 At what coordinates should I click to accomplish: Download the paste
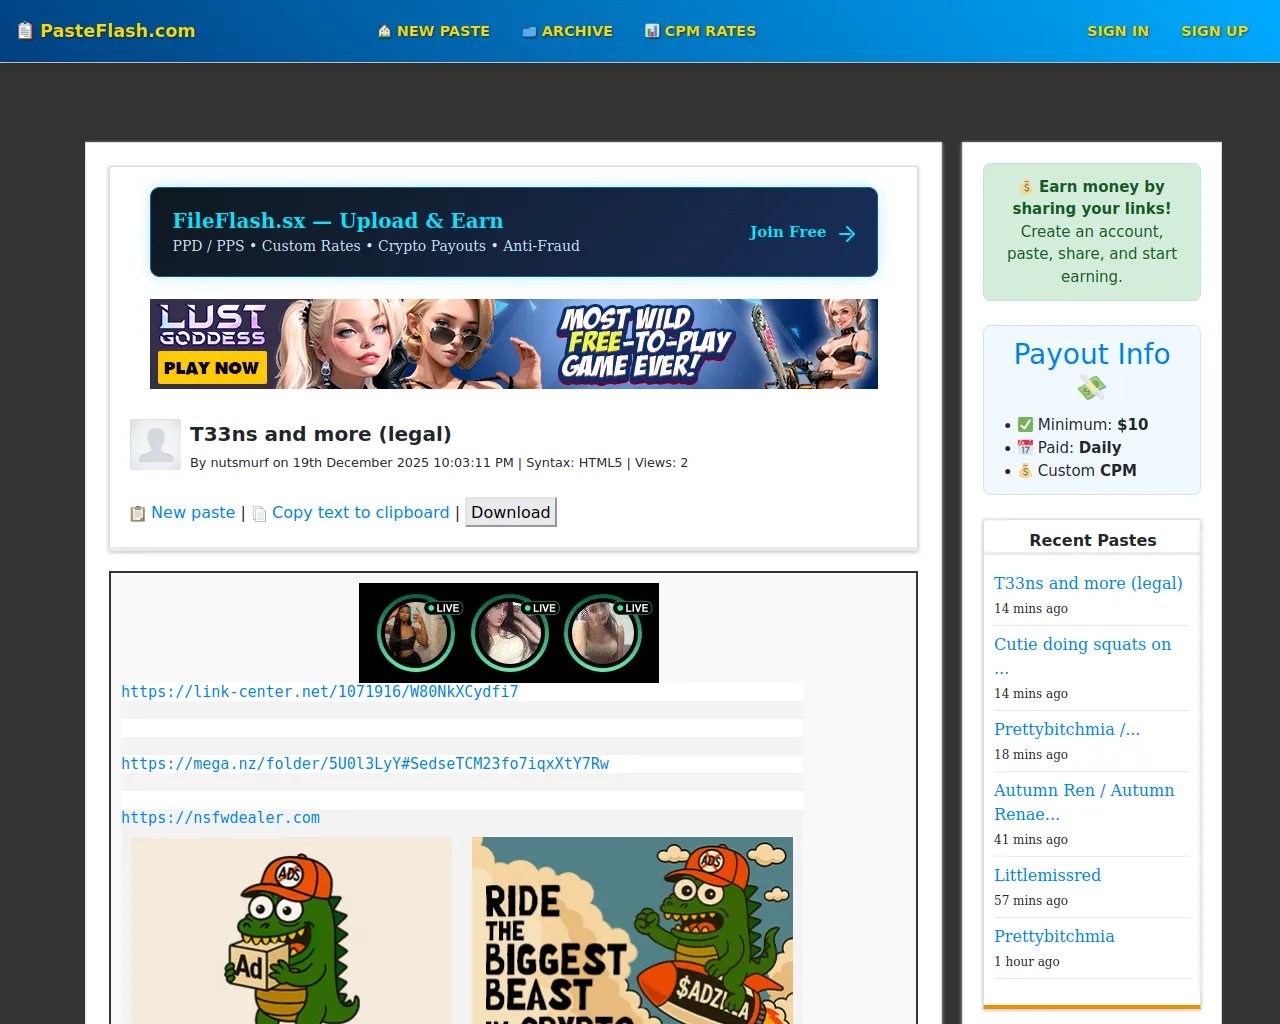(x=511, y=512)
